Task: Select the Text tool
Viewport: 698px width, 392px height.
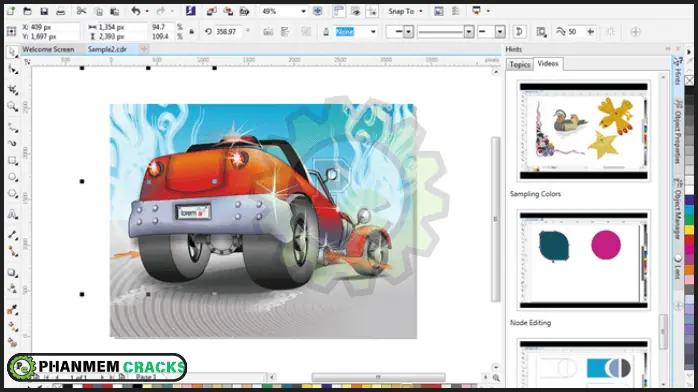Action: point(12,214)
